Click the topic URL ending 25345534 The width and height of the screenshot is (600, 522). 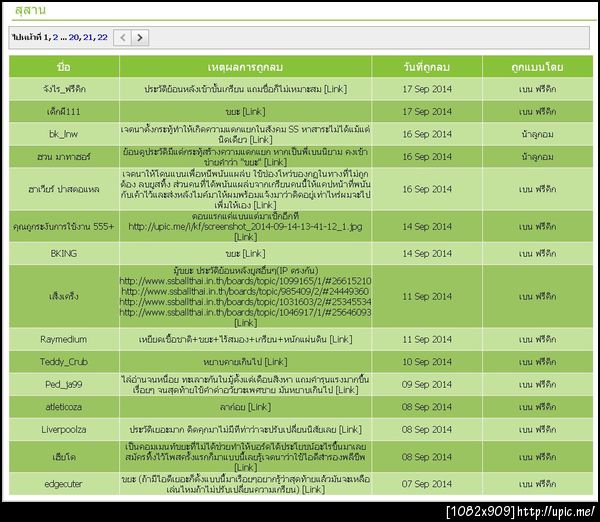point(245,302)
